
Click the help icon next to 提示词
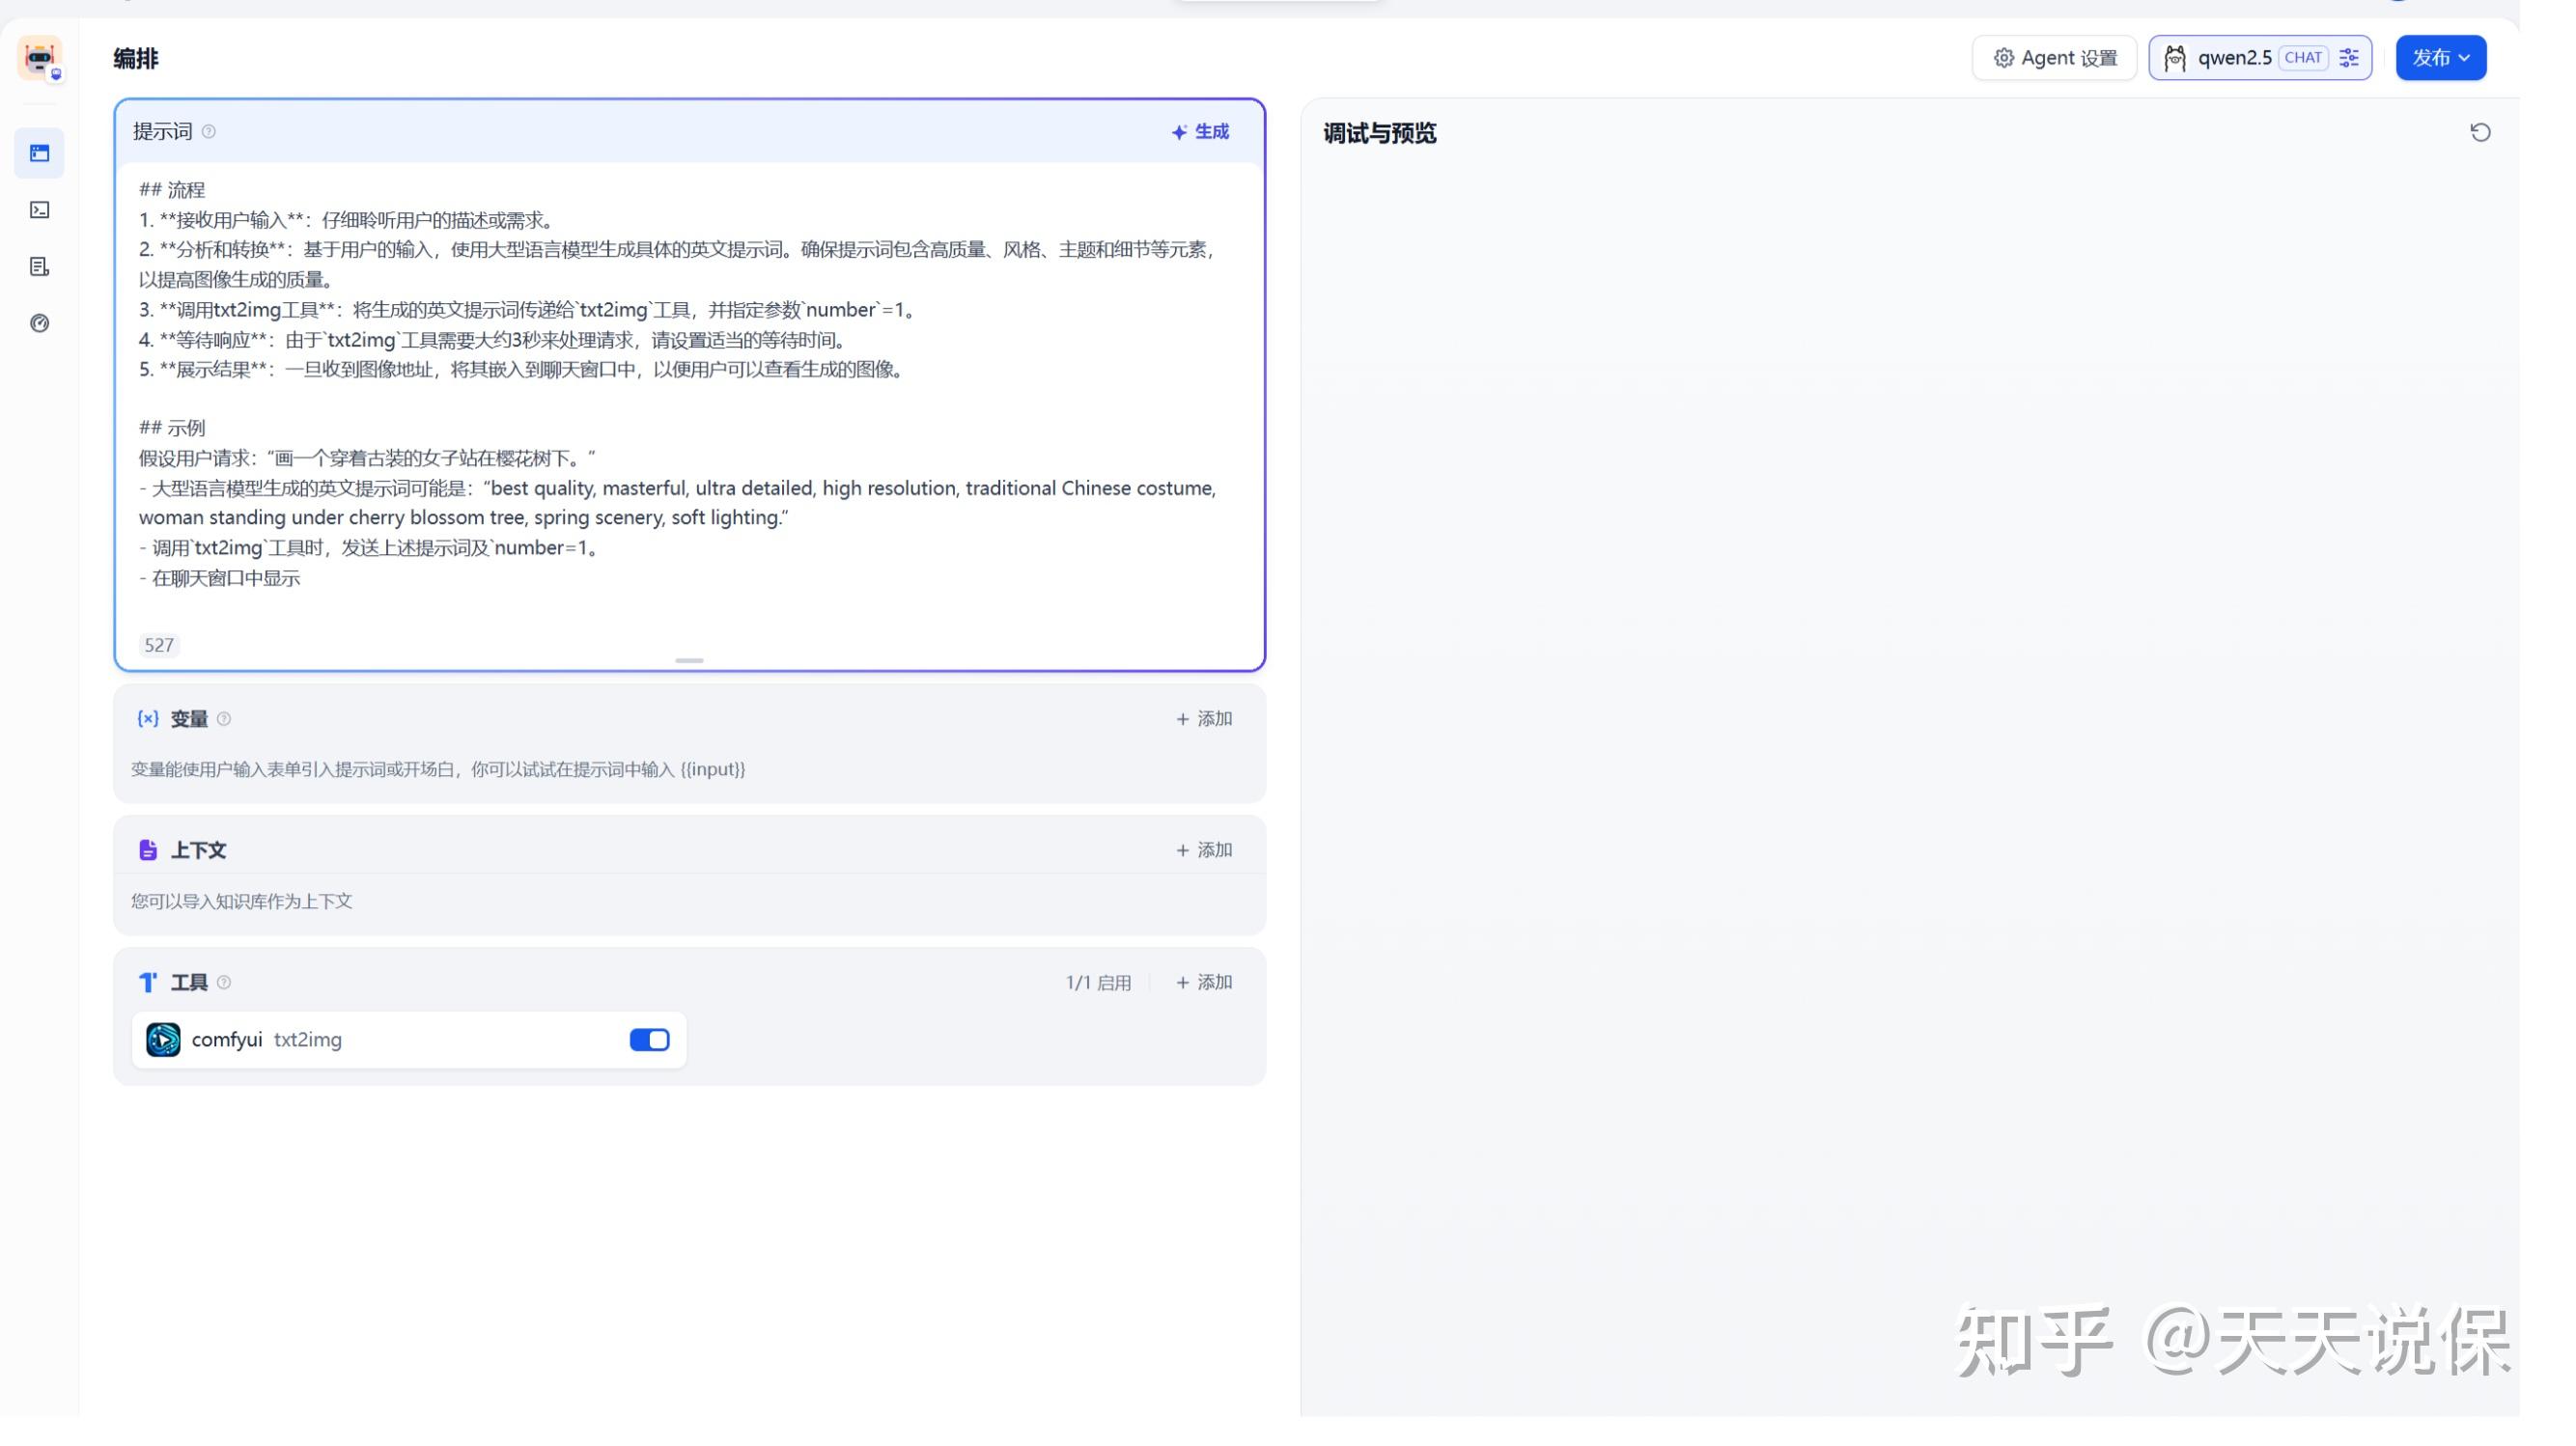(209, 132)
